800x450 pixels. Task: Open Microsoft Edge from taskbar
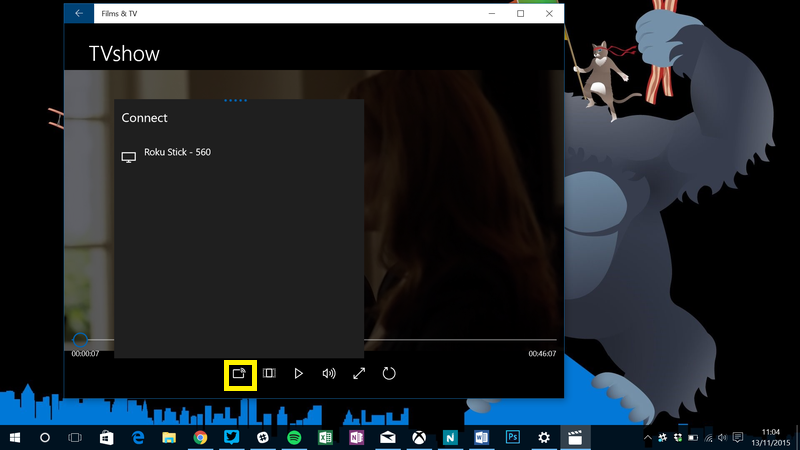[x=138, y=438]
